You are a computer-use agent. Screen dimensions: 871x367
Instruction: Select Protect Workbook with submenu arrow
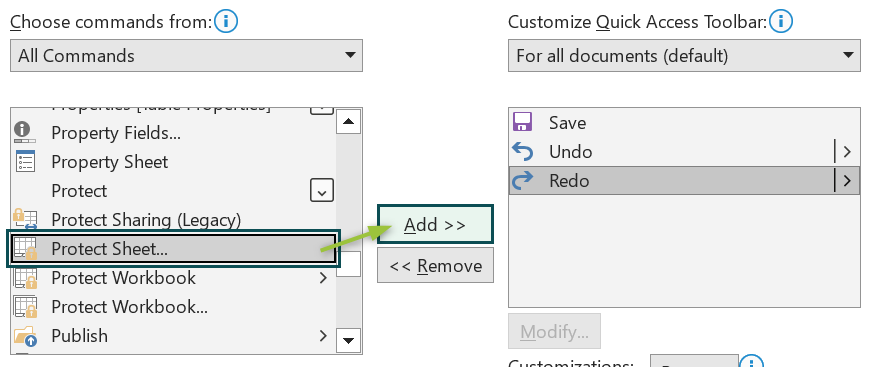pos(173,278)
